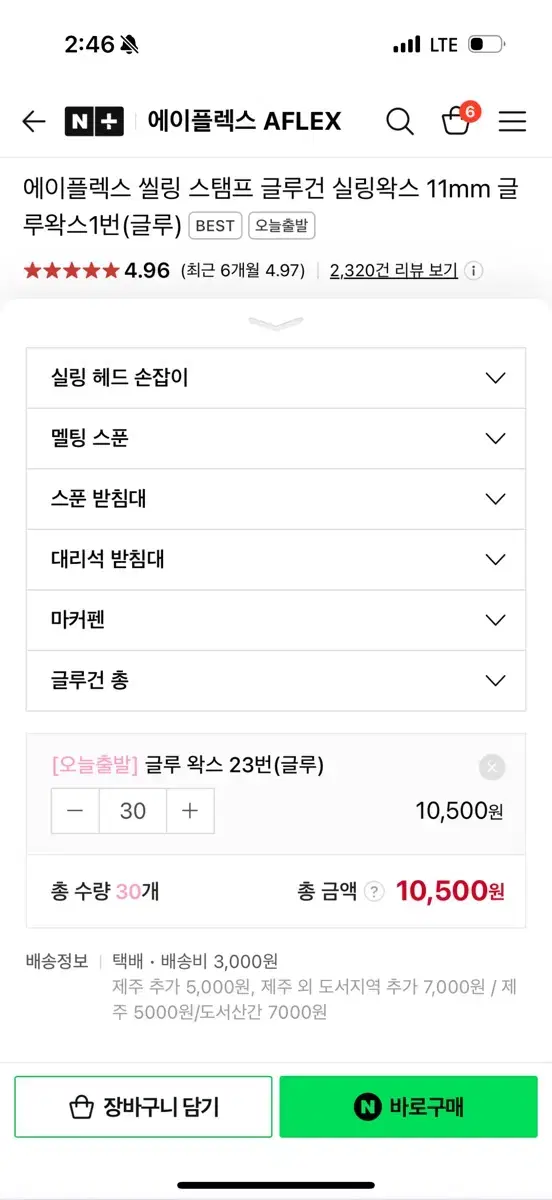
Task: Collapse the option sheet with the handle
Action: pos(276,323)
